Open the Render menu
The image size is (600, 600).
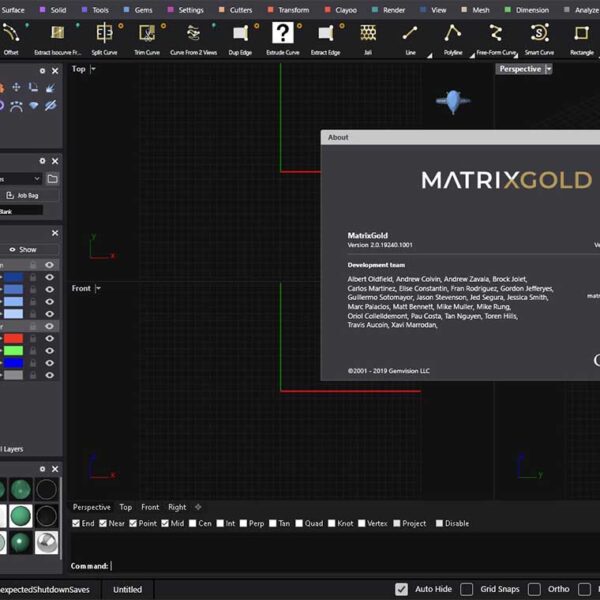(x=388, y=10)
